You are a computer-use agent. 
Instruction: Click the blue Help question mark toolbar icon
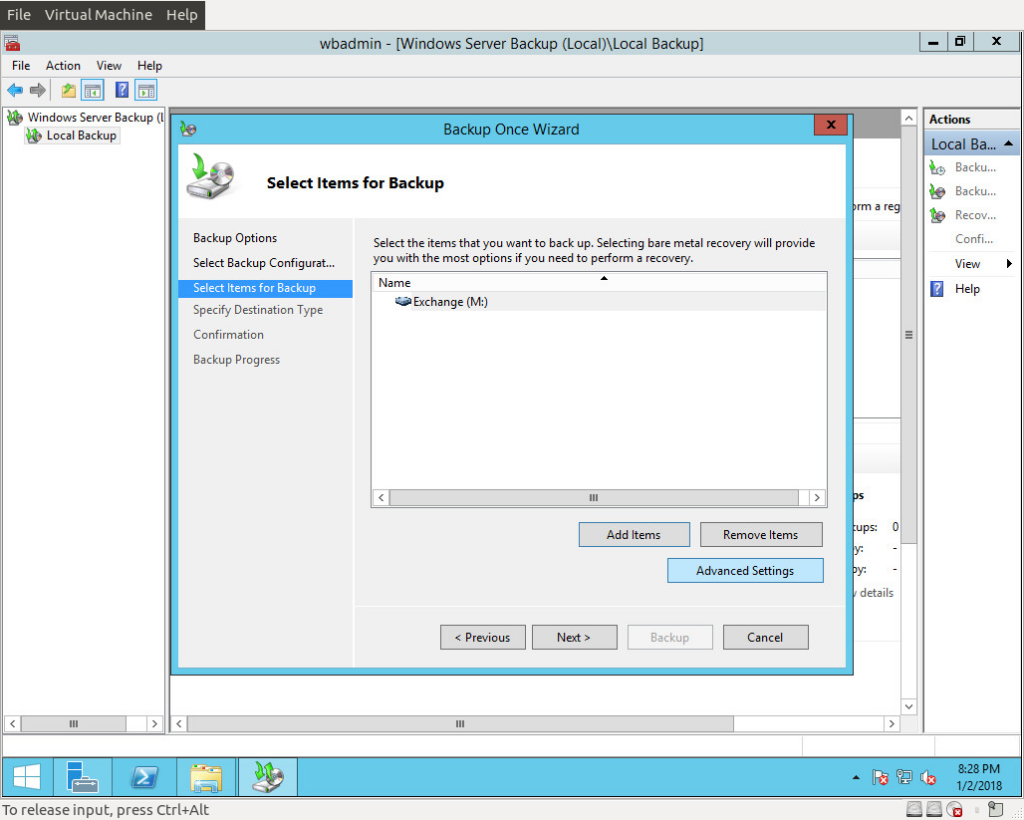pyautogui.click(x=121, y=89)
